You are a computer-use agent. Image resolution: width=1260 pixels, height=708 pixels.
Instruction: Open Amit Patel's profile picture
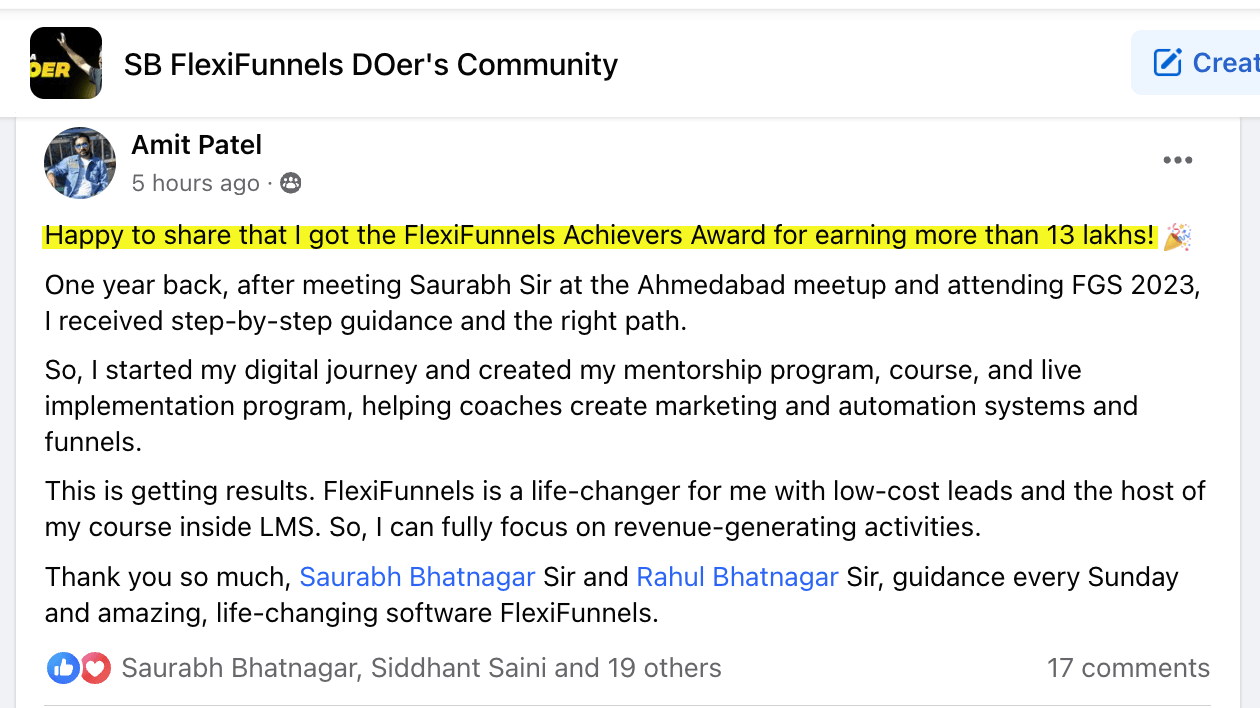click(80, 163)
